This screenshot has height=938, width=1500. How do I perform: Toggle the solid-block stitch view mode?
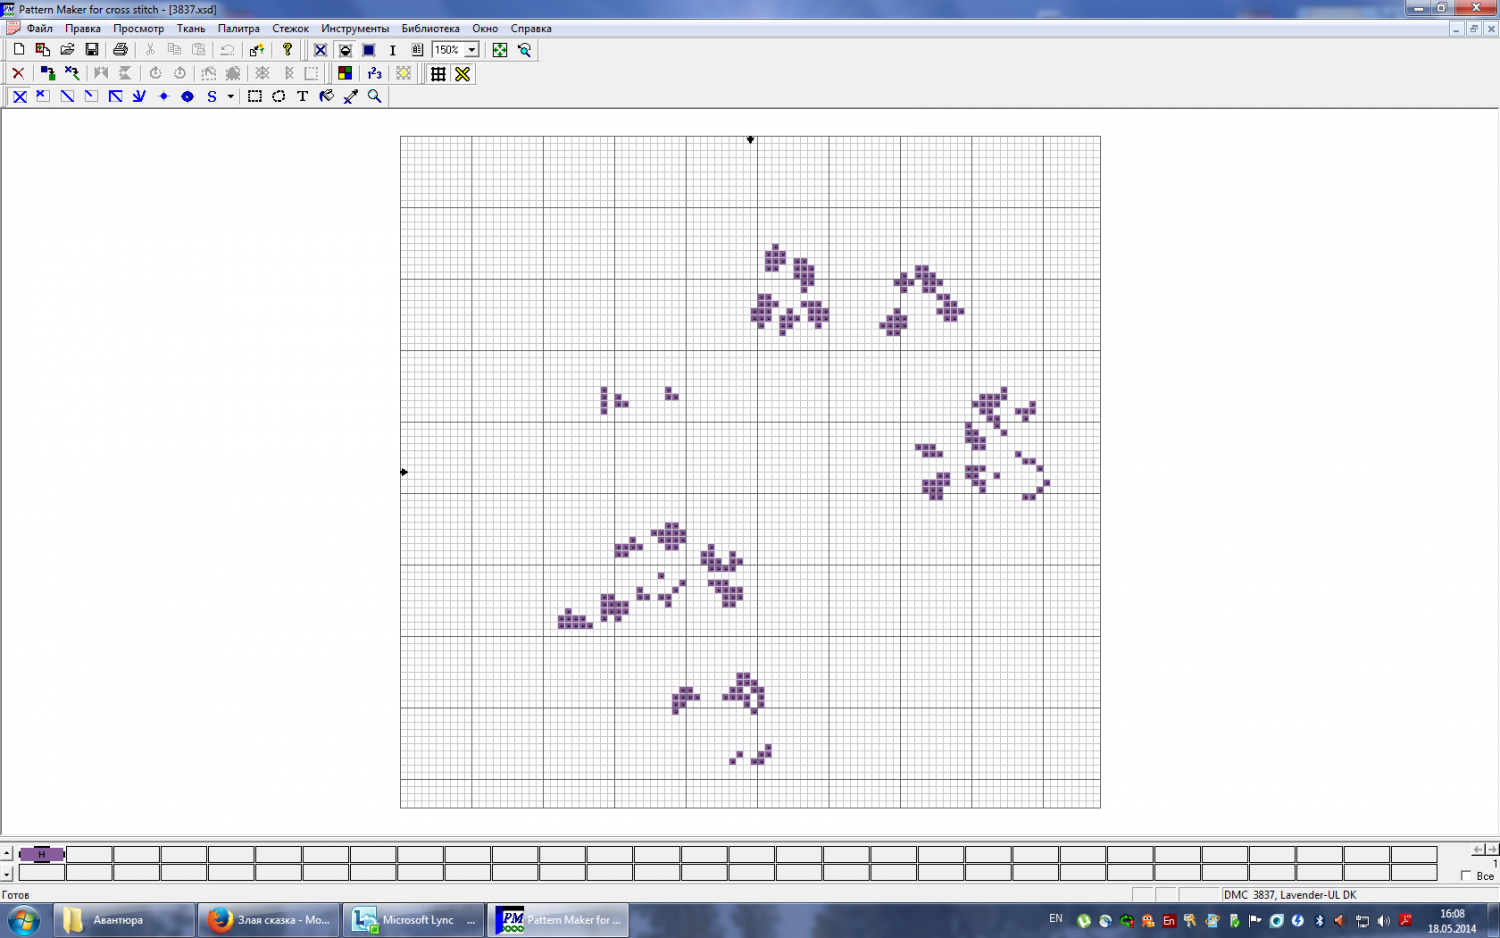(369, 50)
